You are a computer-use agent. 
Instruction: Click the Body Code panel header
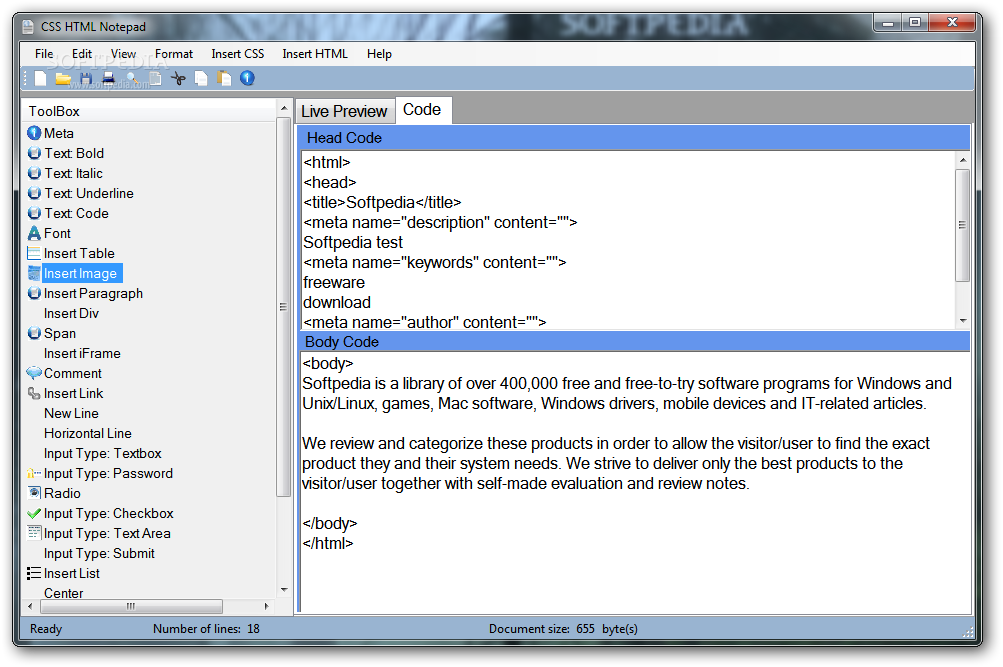coord(633,341)
